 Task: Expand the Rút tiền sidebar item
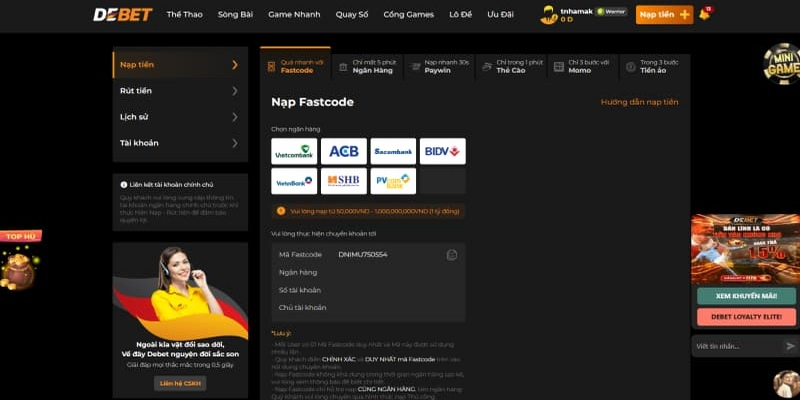pyautogui.click(x=180, y=91)
